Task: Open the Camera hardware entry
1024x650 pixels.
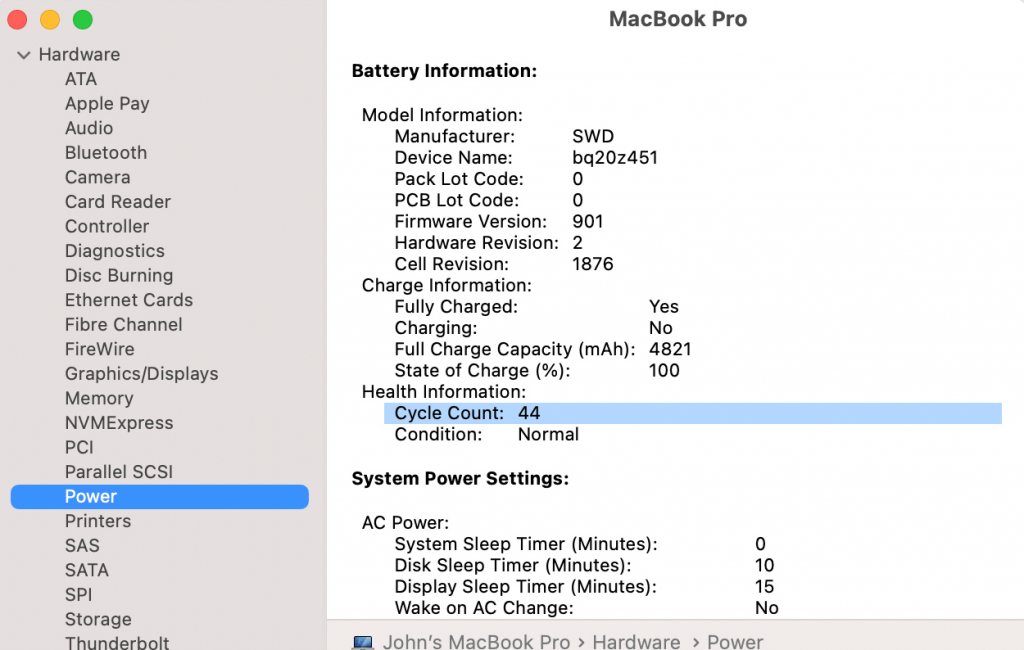Action: point(97,178)
